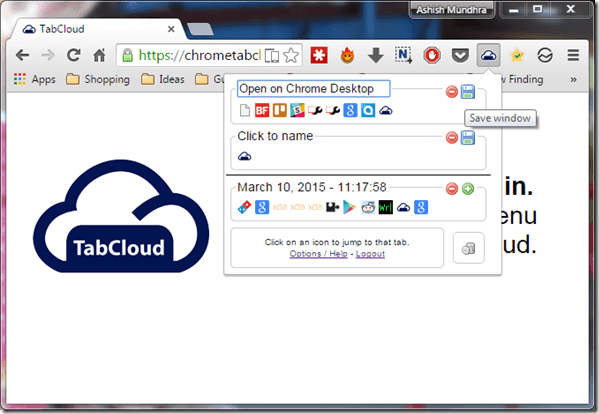This screenshot has width=599, height=414.
Task: Restore the March 10, 2015 saved window
Action: click(468, 188)
